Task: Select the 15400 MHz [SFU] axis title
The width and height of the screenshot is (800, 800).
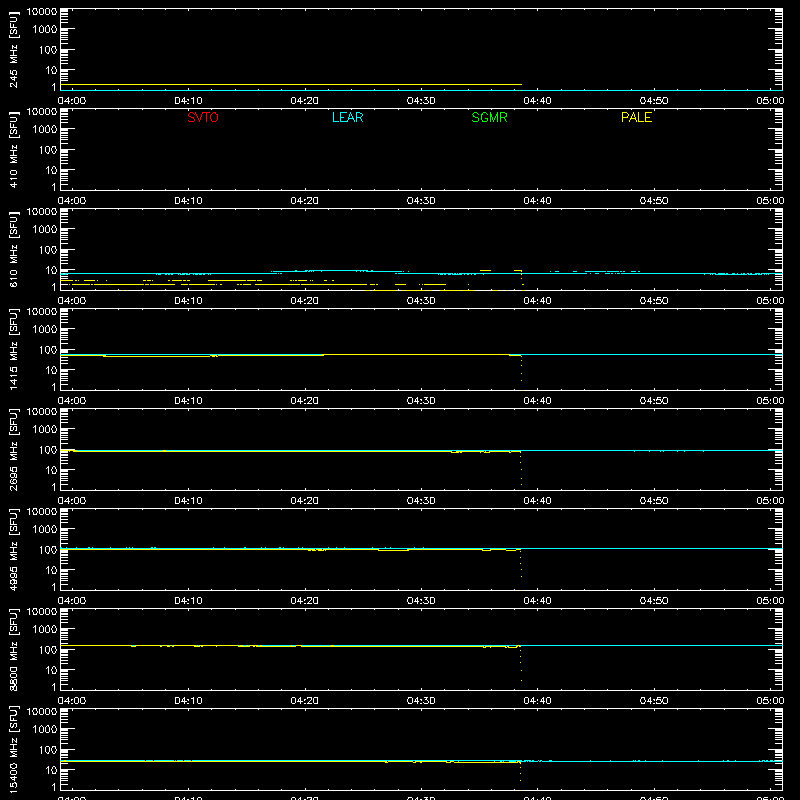Action: tap(13, 750)
